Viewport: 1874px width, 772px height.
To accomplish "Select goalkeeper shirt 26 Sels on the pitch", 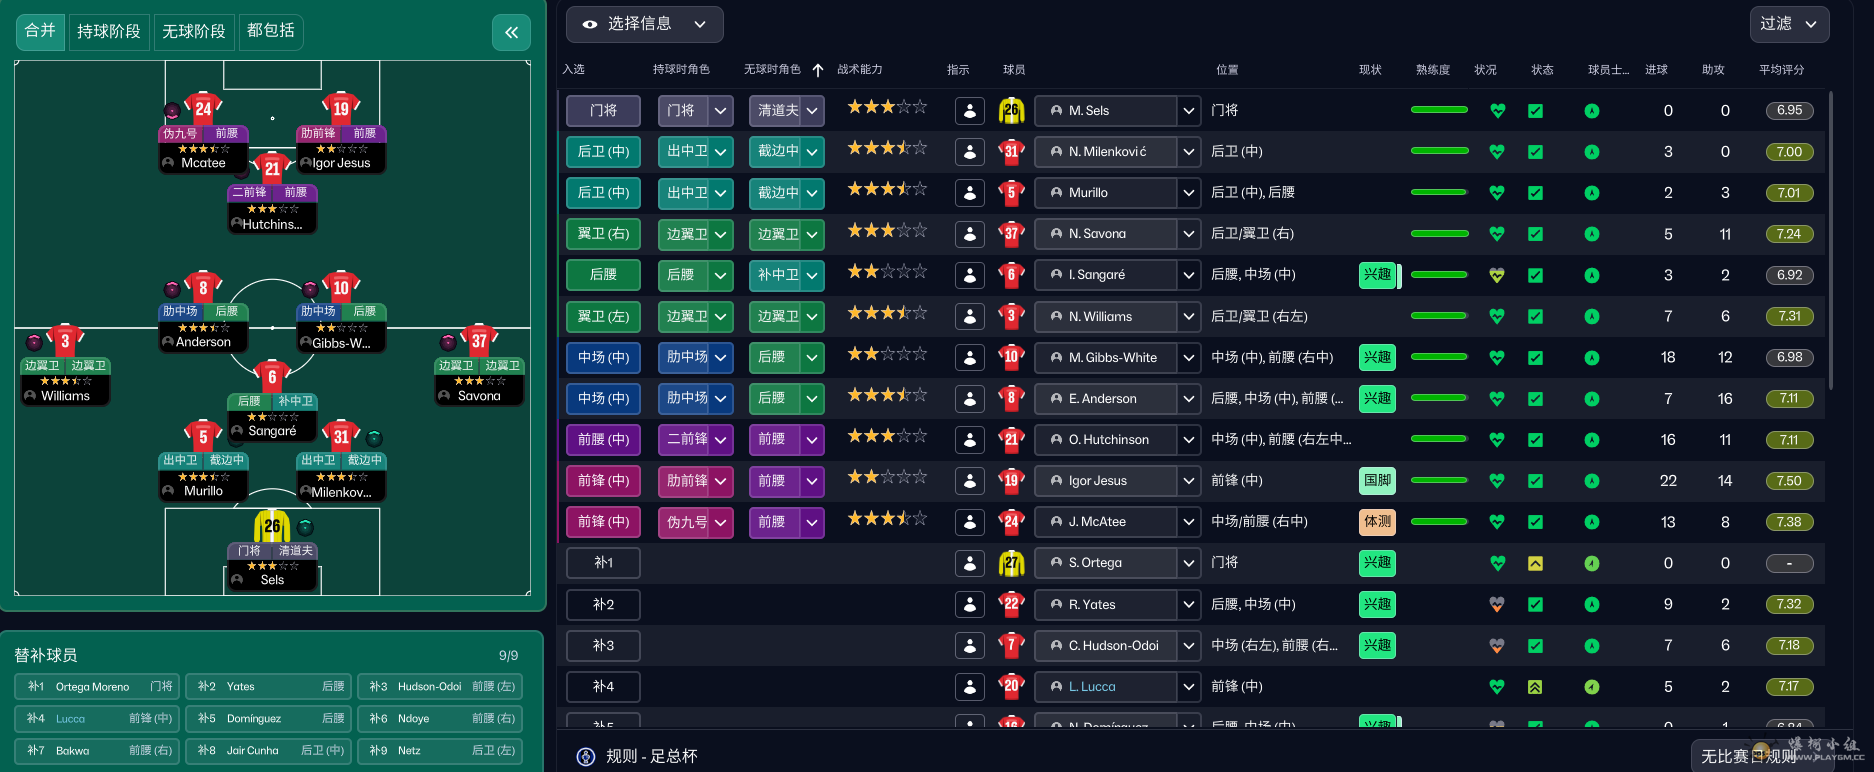I will point(272,525).
